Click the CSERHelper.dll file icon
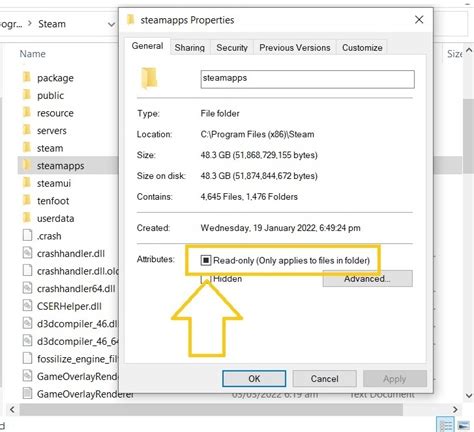Screen dimensions: 474x432 tap(27, 306)
